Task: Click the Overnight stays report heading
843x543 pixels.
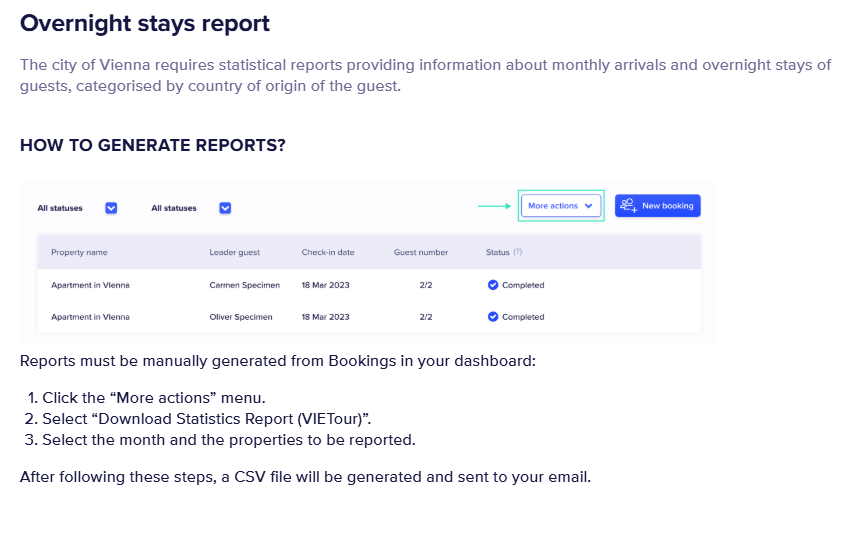Action: (145, 23)
